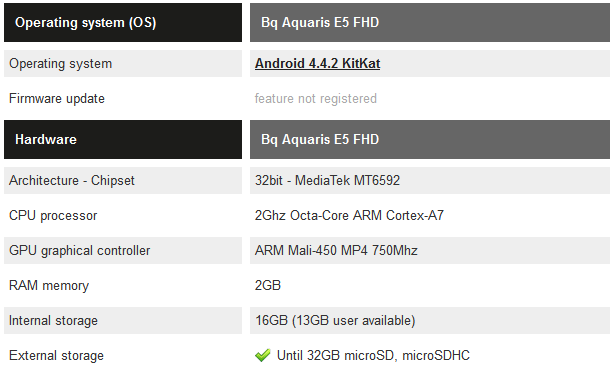Click the Bq Aquaris E5 FHD header beside Hardware
Screen dimensions: 613x377
(x=430, y=139)
